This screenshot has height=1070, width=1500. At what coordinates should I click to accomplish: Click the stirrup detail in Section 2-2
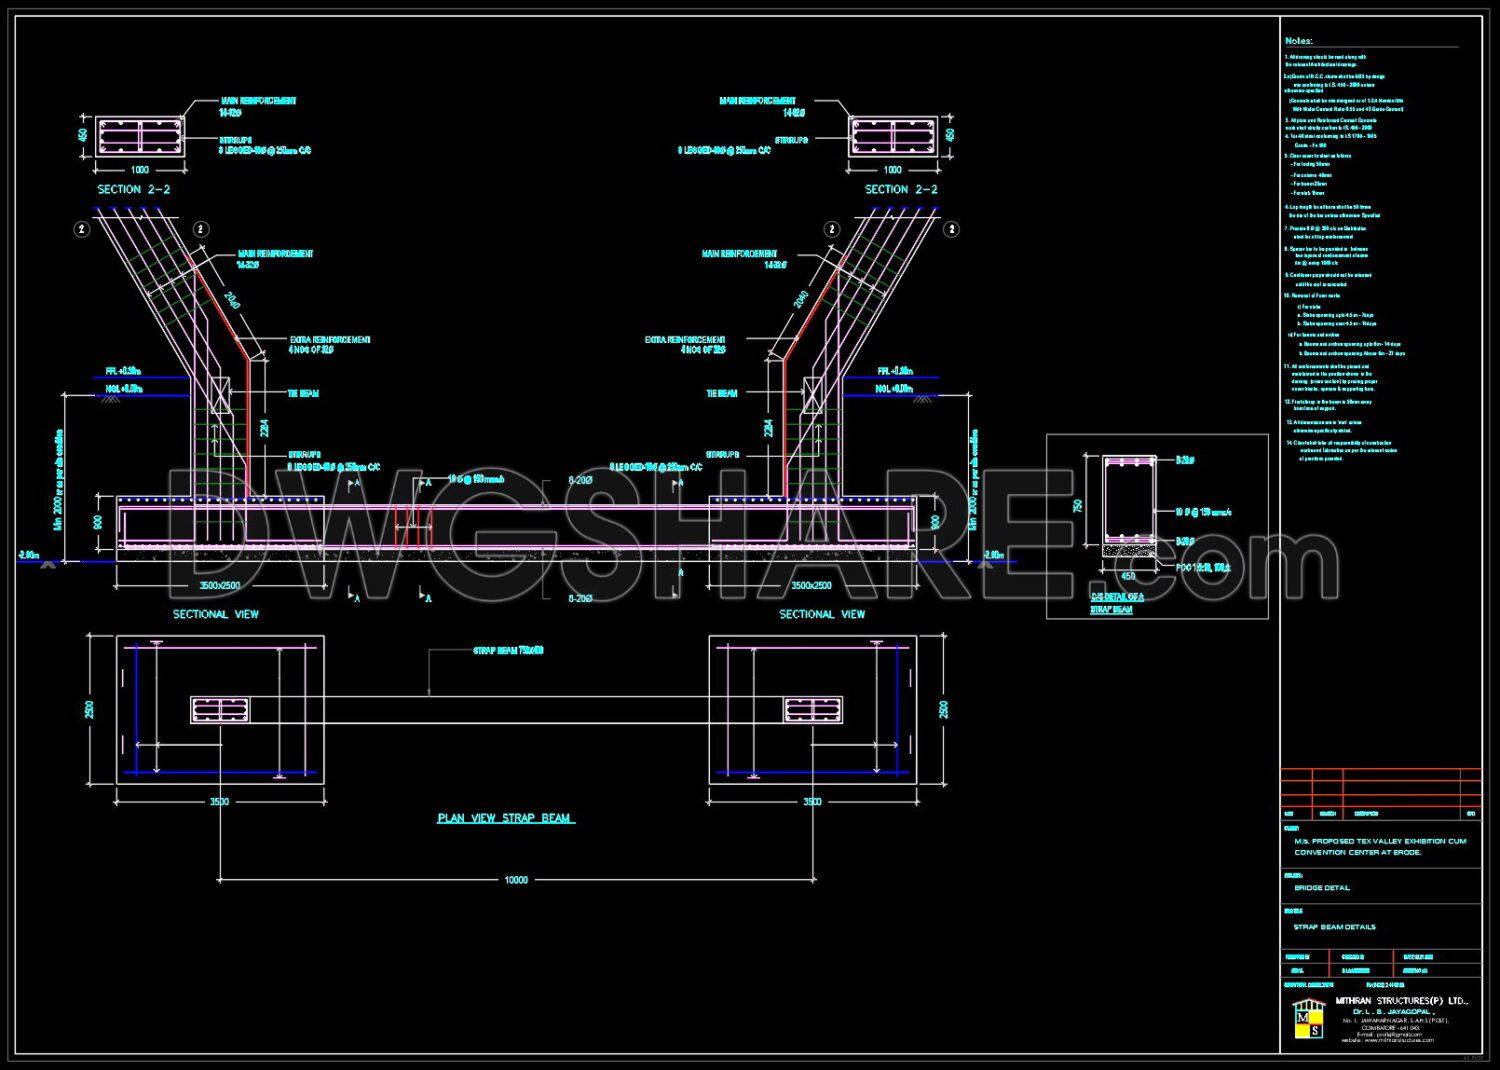tap(140, 137)
